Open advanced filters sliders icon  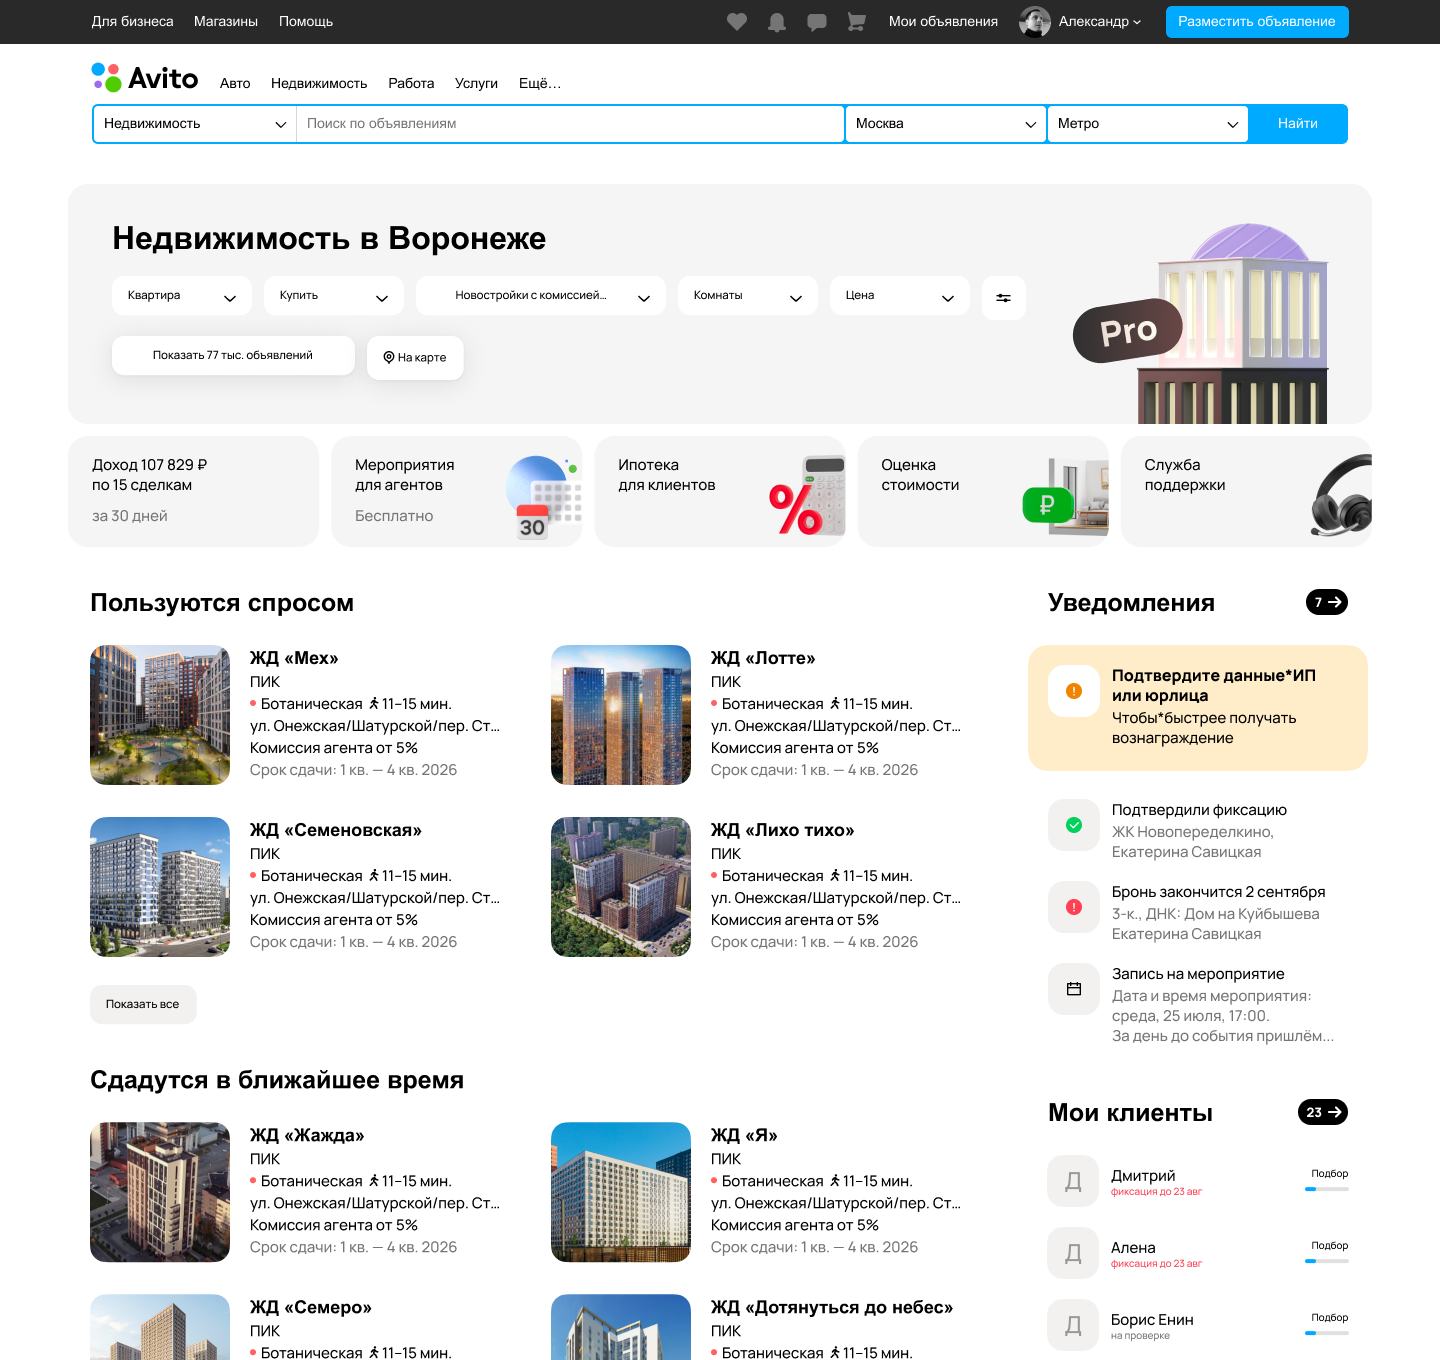1003,298
